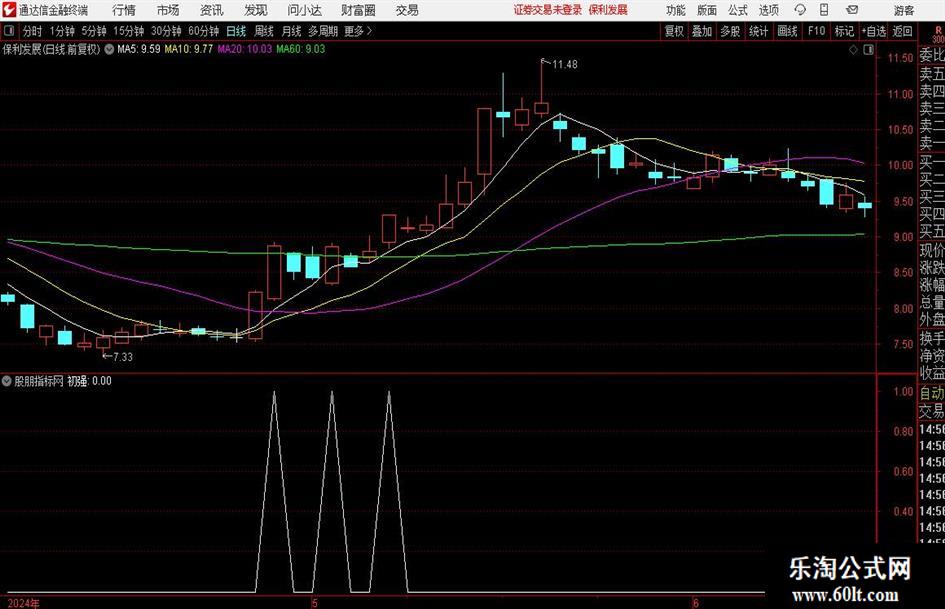This screenshot has height=609, width=945.
Task: Click the 返回 back button
Action: pos(902,31)
